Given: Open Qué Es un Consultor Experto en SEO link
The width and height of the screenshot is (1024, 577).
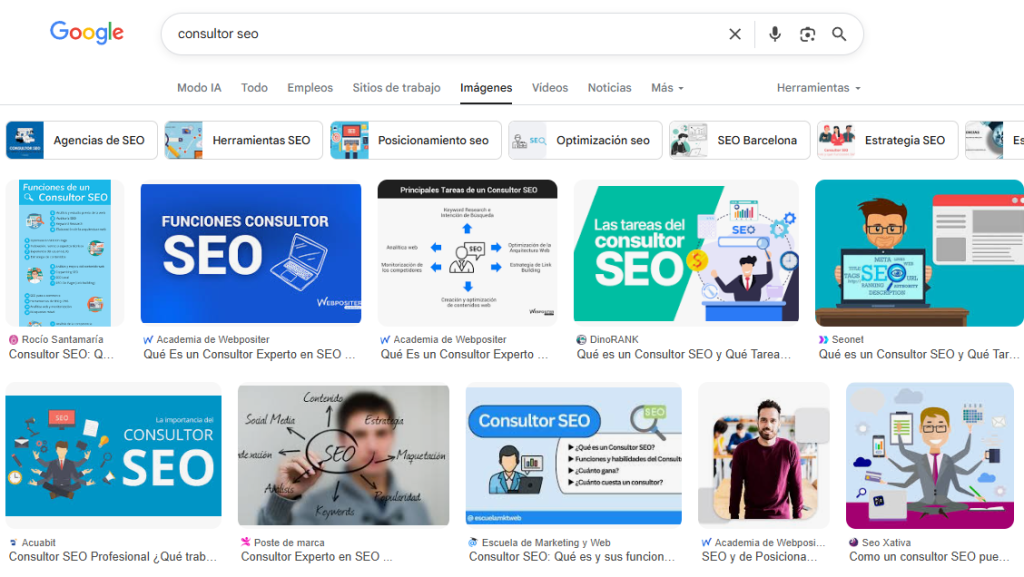Looking at the screenshot, I should pos(249,354).
